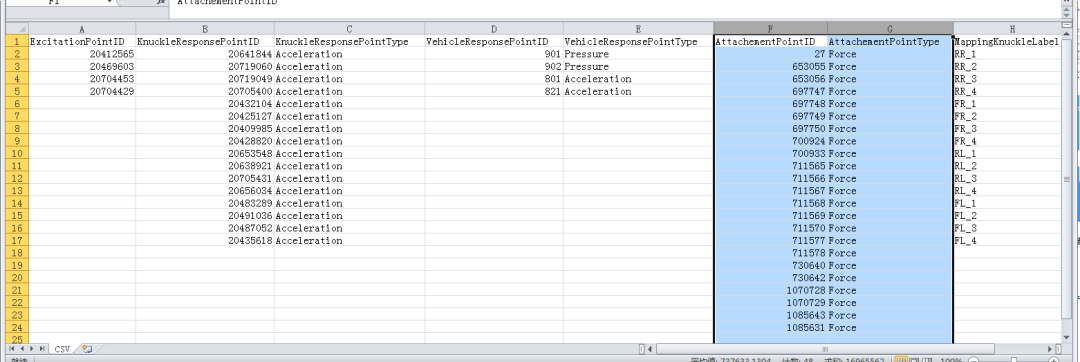Switch to Page Layout view icon
This screenshot has width=1080, height=362.
[915, 359]
